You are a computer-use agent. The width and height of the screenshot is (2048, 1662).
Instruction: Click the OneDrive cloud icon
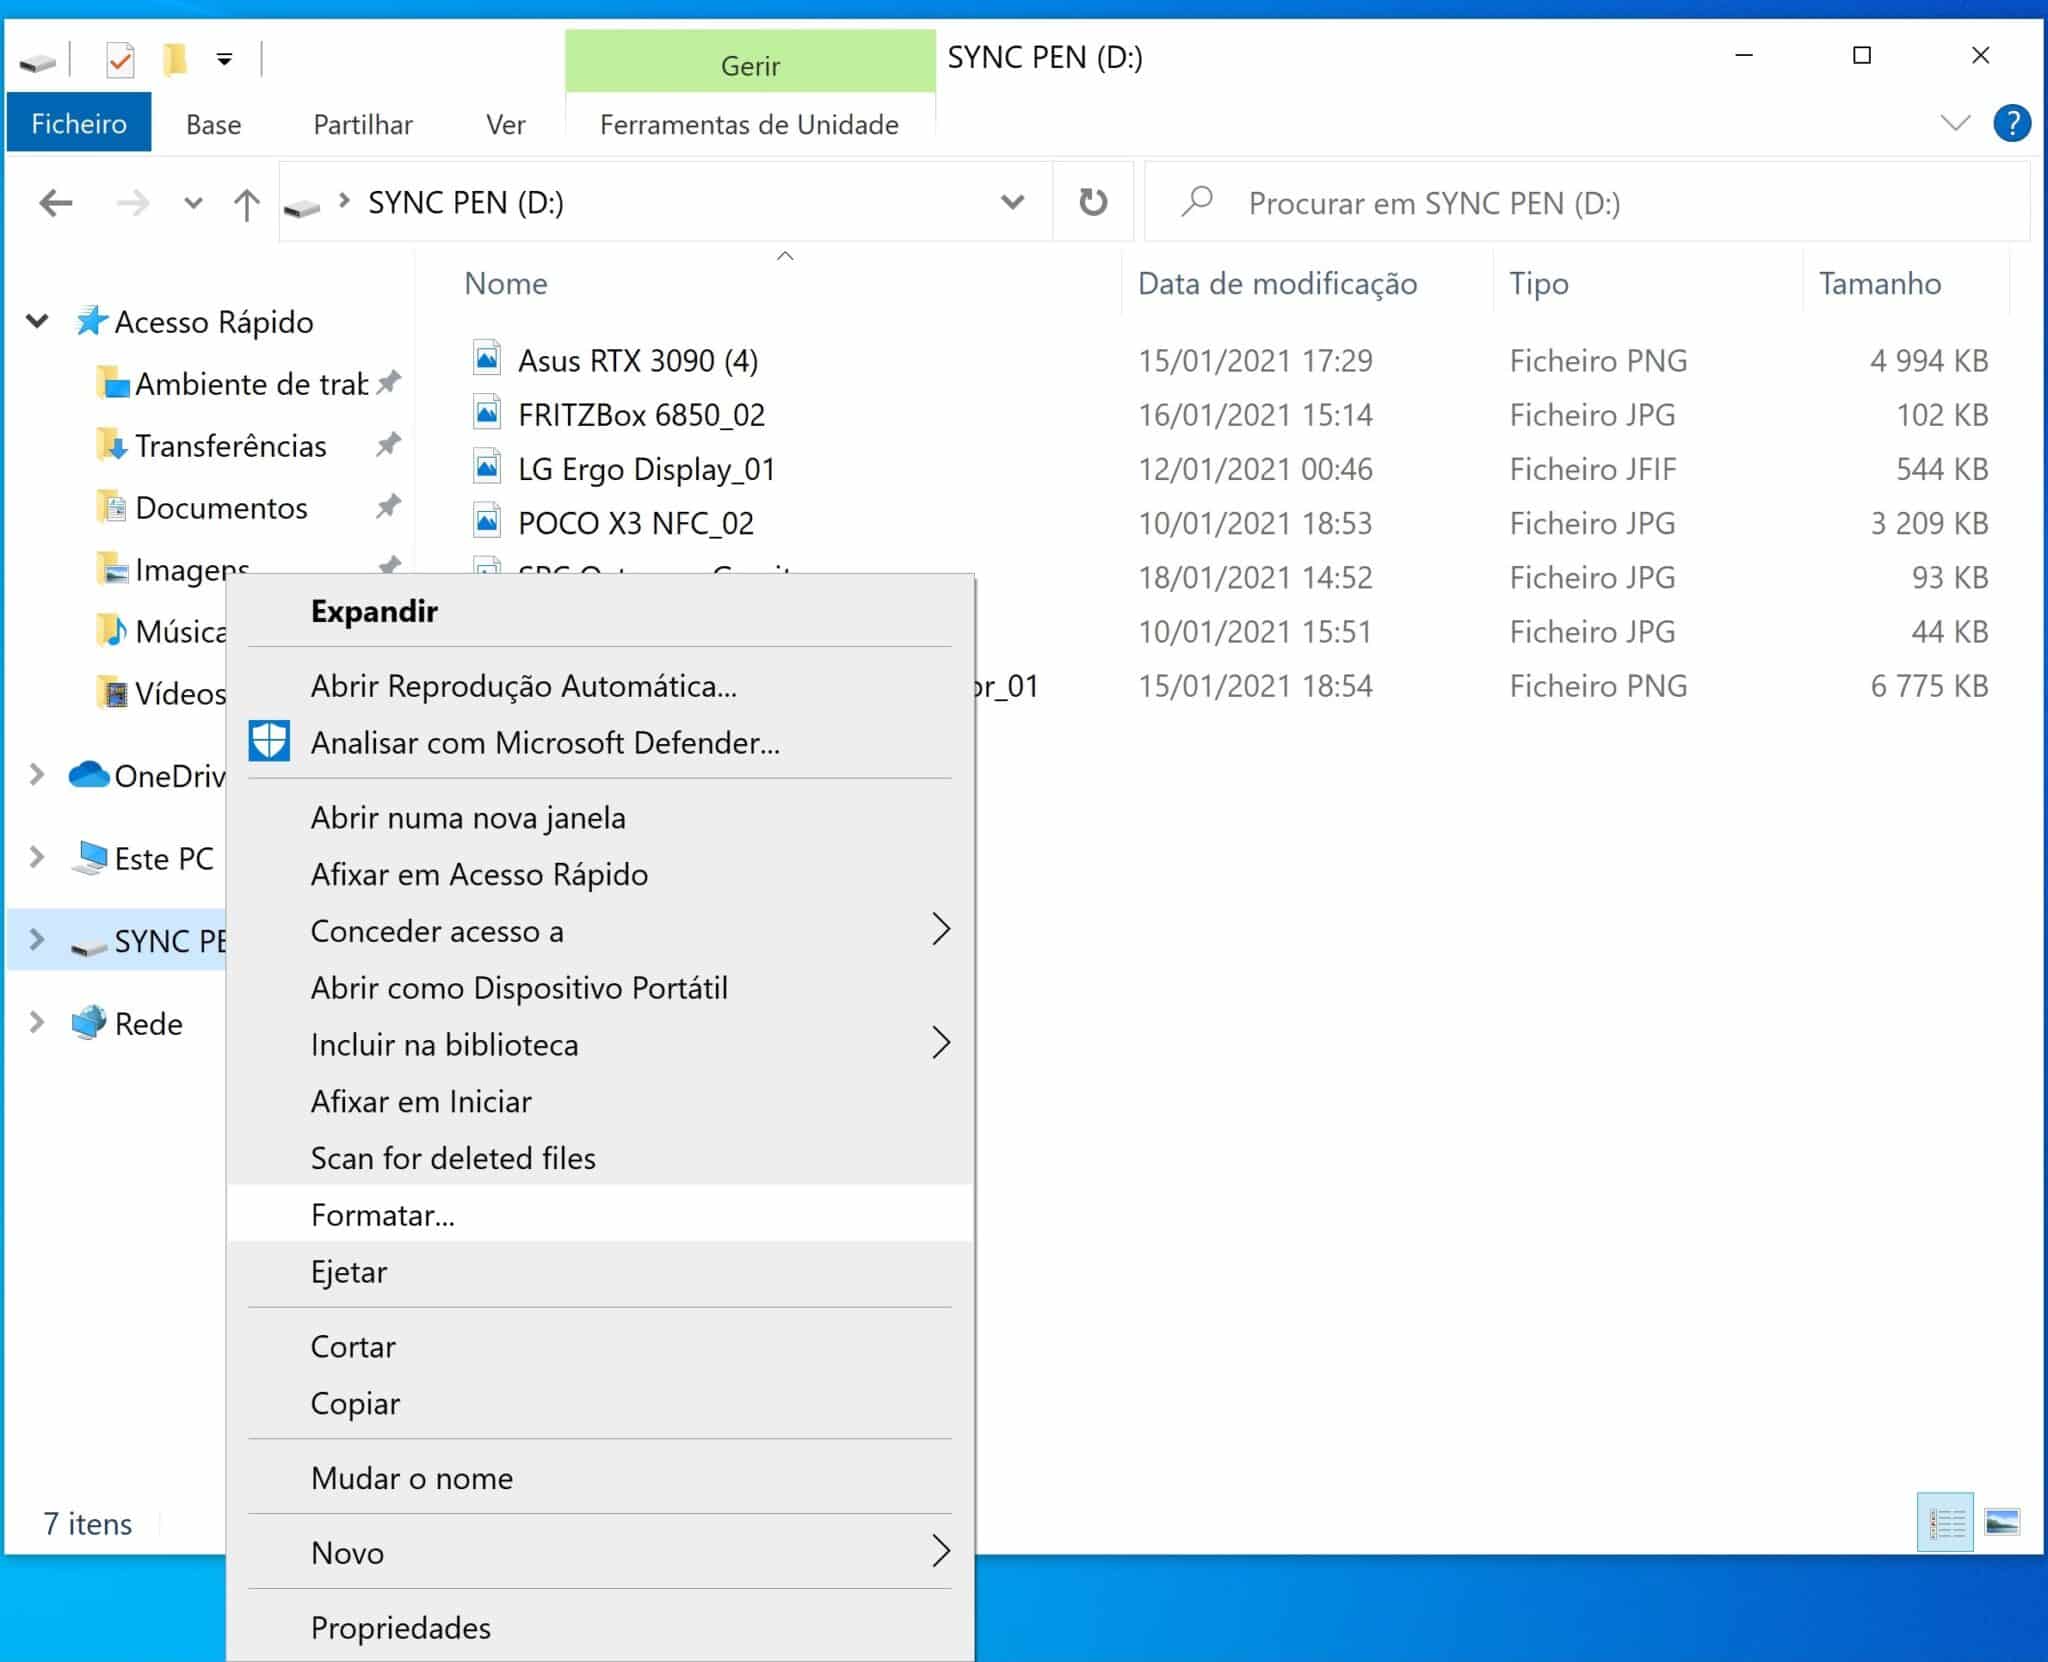[x=89, y=775]
